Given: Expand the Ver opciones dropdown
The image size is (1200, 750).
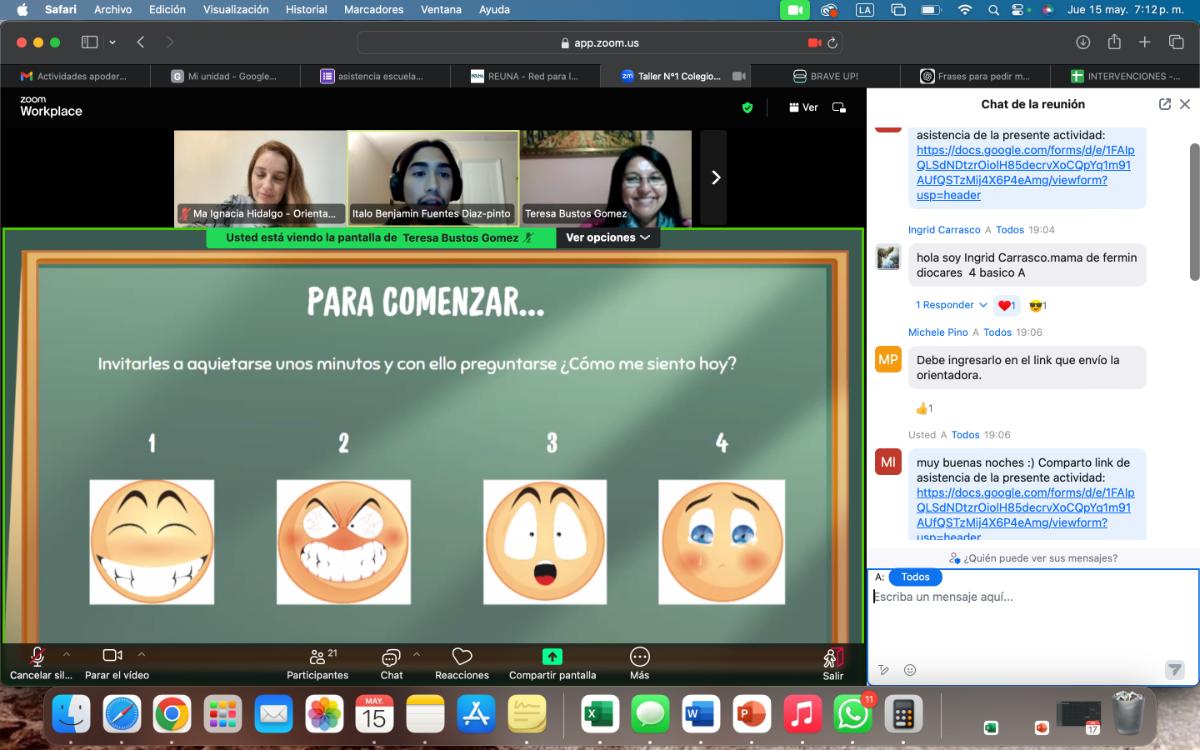Looking at the screenshot, I should click(608, 238).
